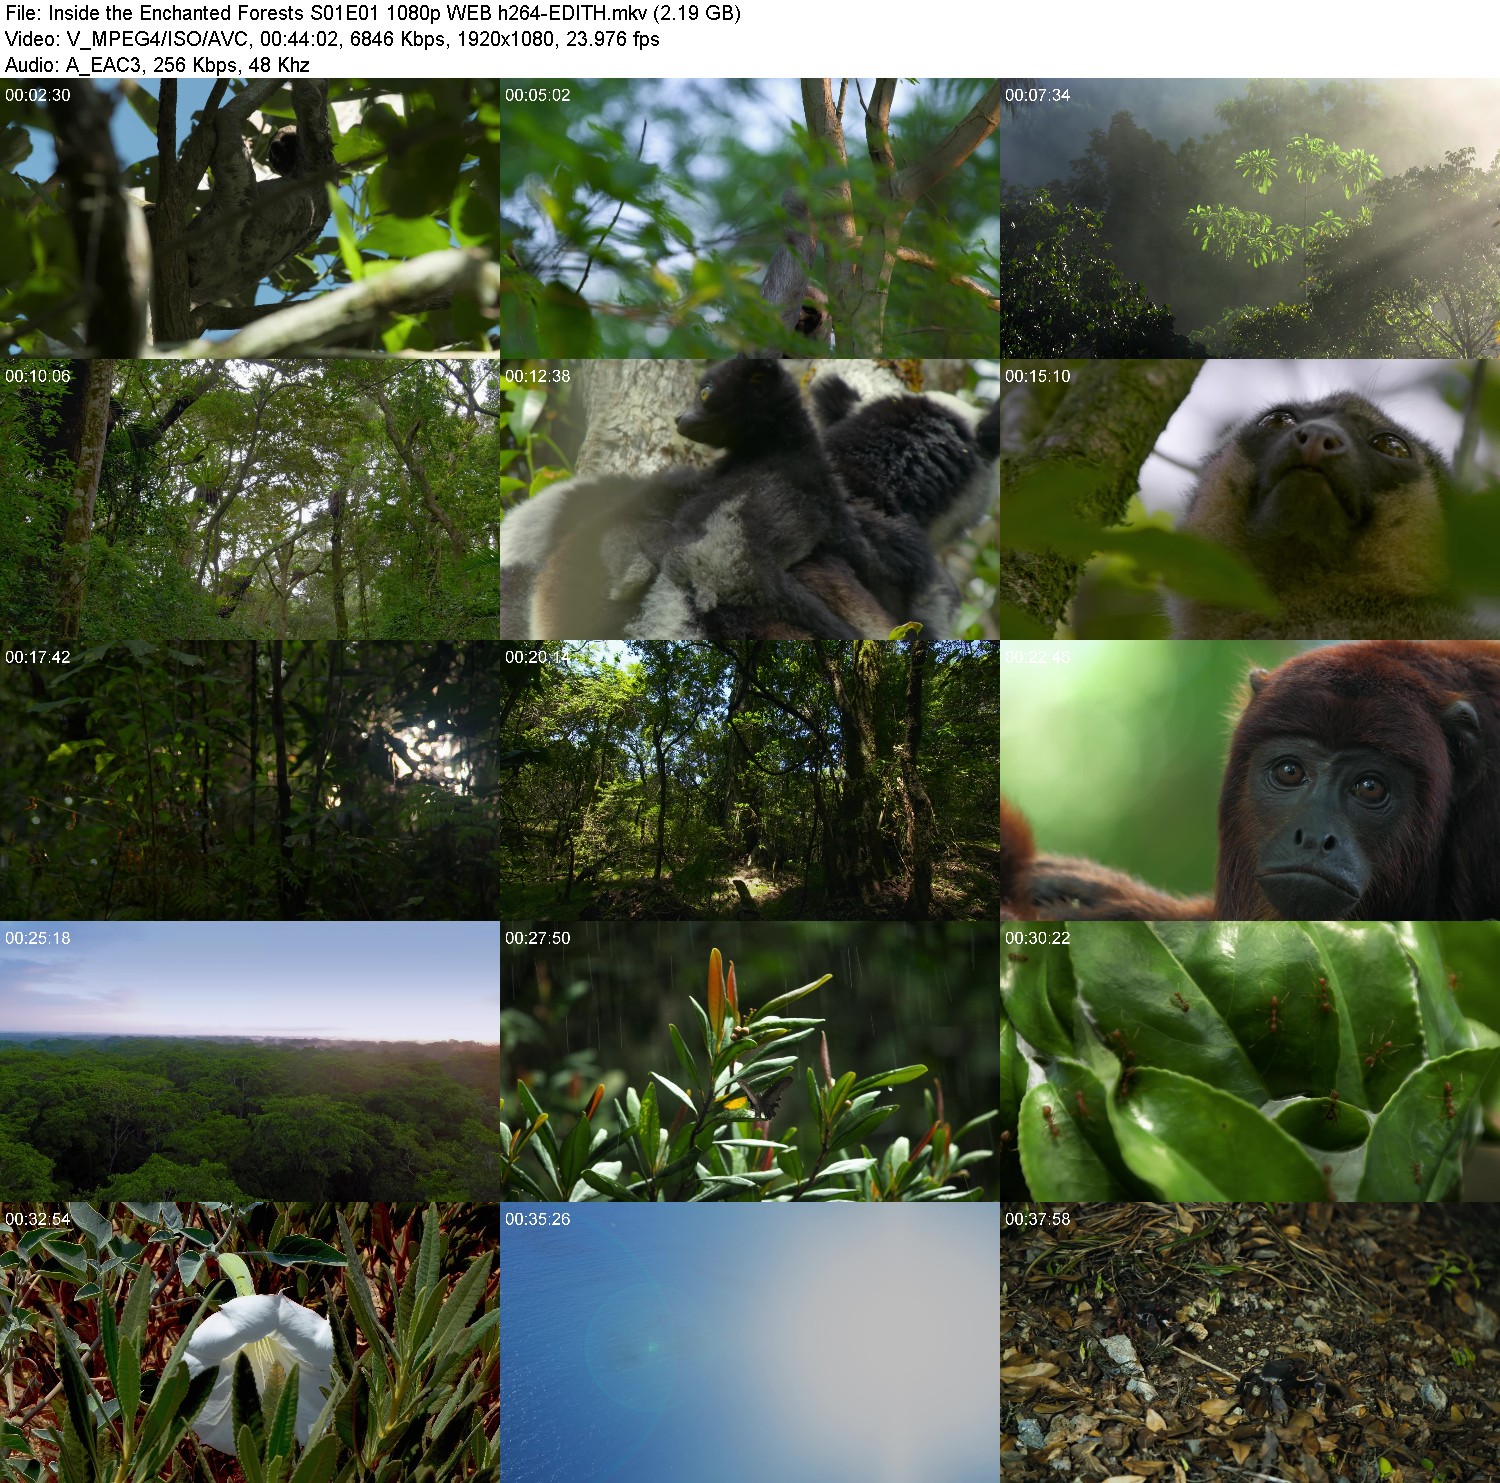The image size is (1500, 1483).
Task: Select the thumbnail at 00:02:30
Action: pyautogui.click(x=249, y=218)
